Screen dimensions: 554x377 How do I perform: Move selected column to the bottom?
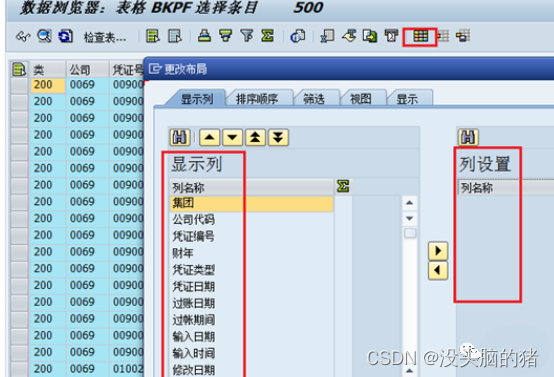tap(278, 137)
